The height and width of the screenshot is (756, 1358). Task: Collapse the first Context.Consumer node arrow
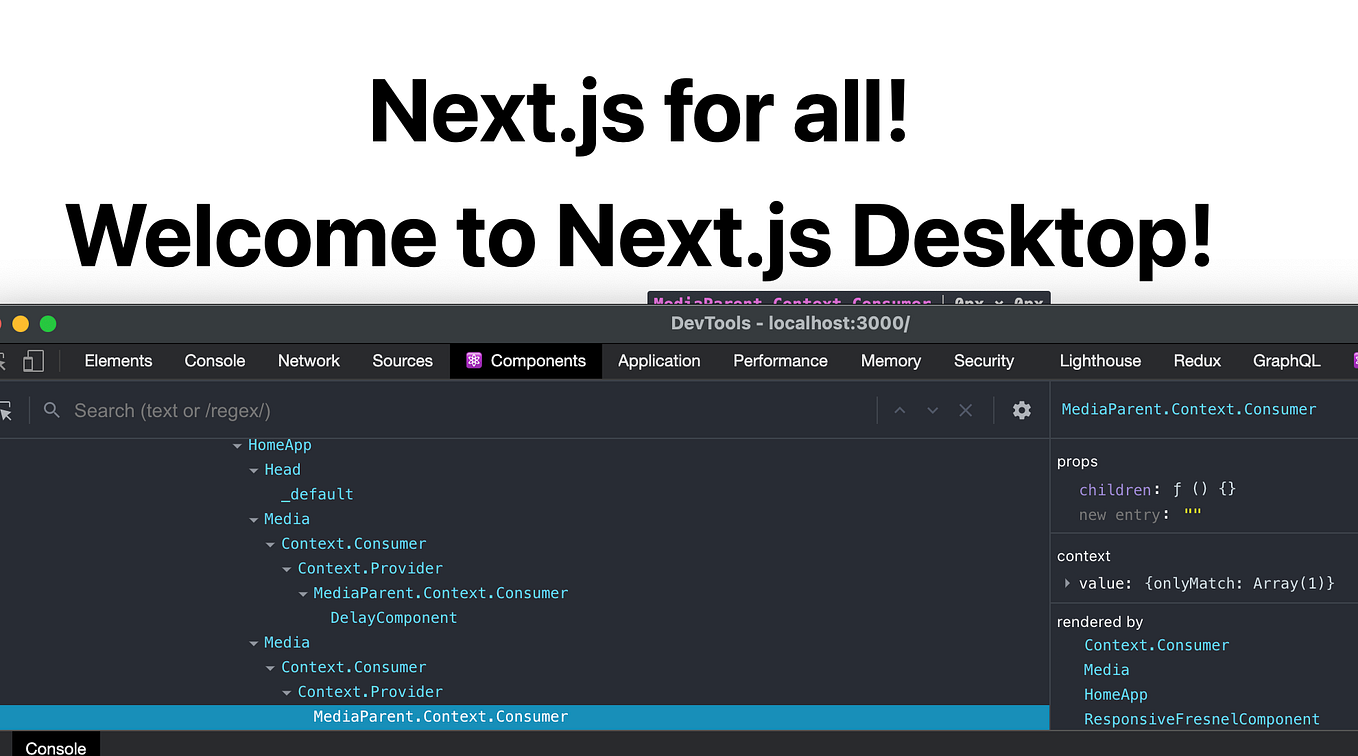pos(270,545)
